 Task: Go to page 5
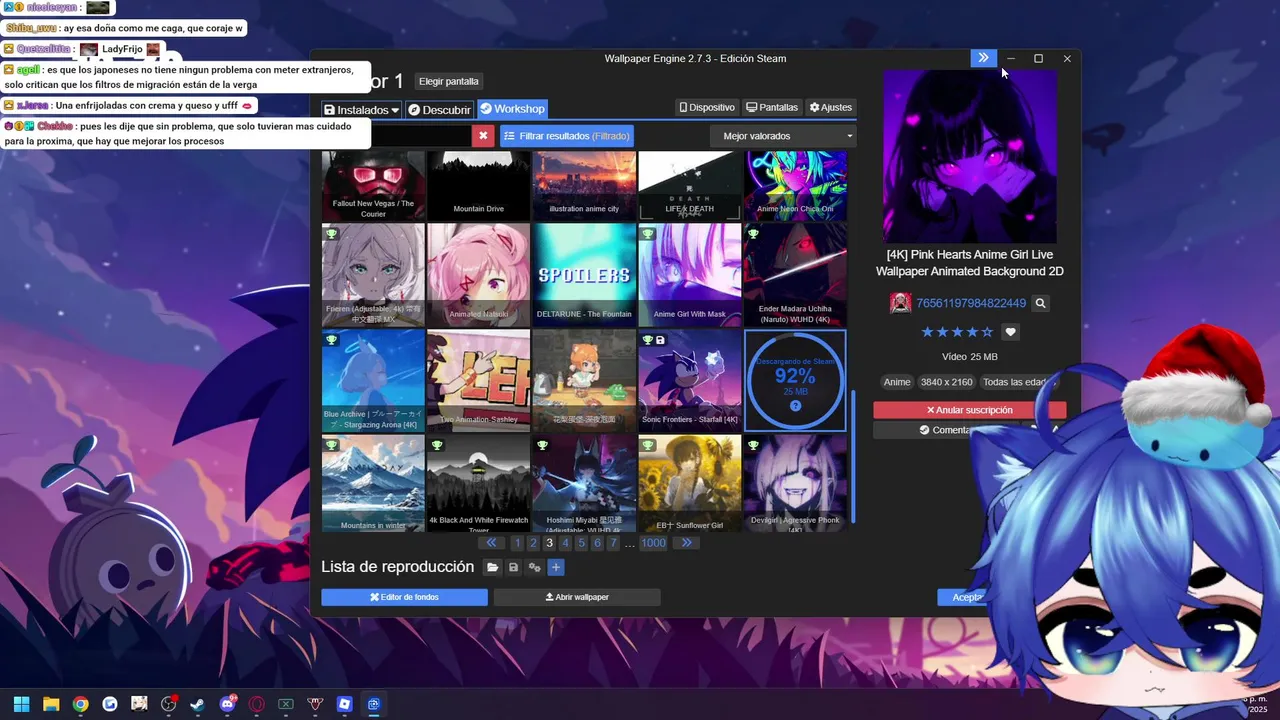(x=581, y=543)
